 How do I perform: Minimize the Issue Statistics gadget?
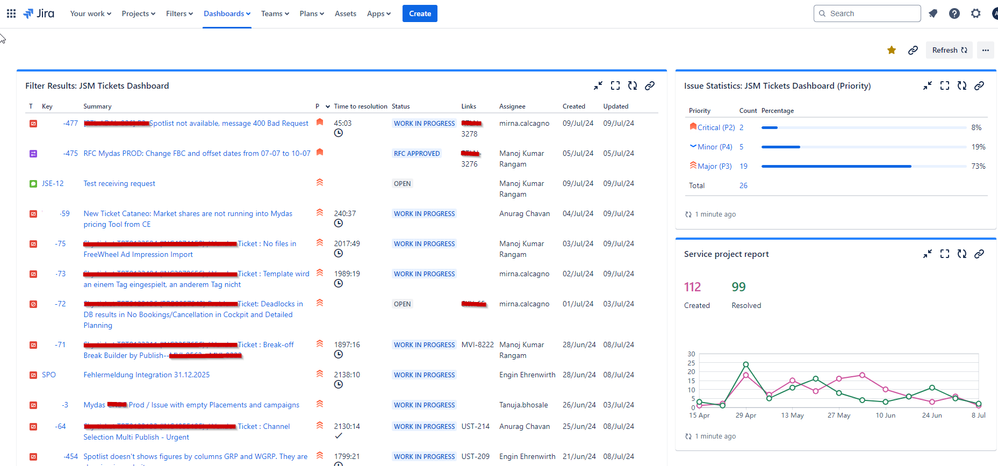(928, 85)
